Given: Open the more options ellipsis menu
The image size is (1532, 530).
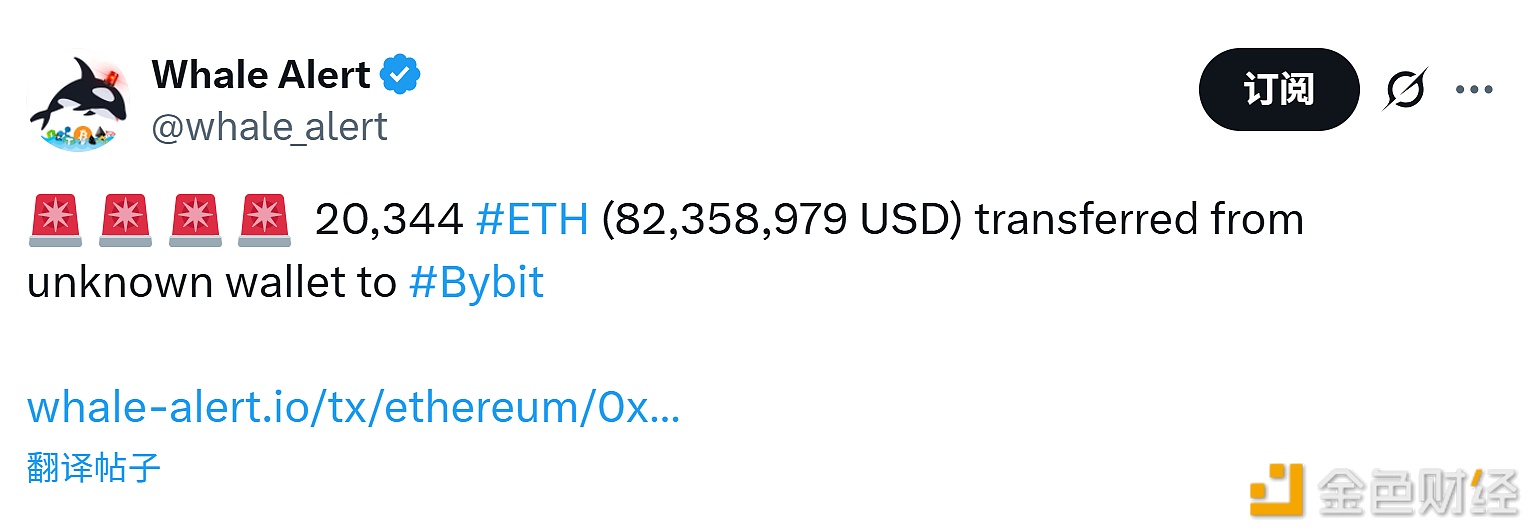Looking at the screenshot, I should point(1473,90).
